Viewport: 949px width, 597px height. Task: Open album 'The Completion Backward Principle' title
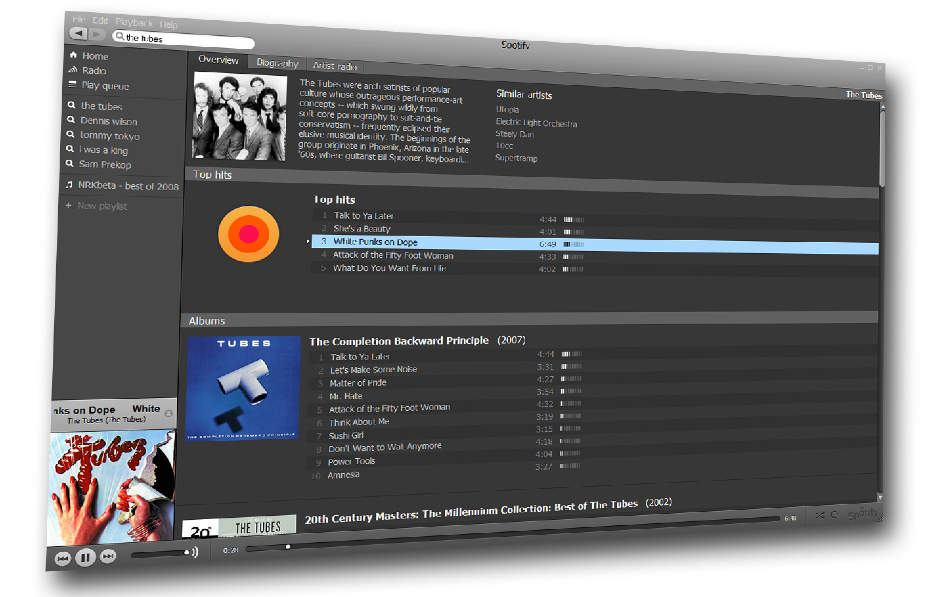(399, 341)
